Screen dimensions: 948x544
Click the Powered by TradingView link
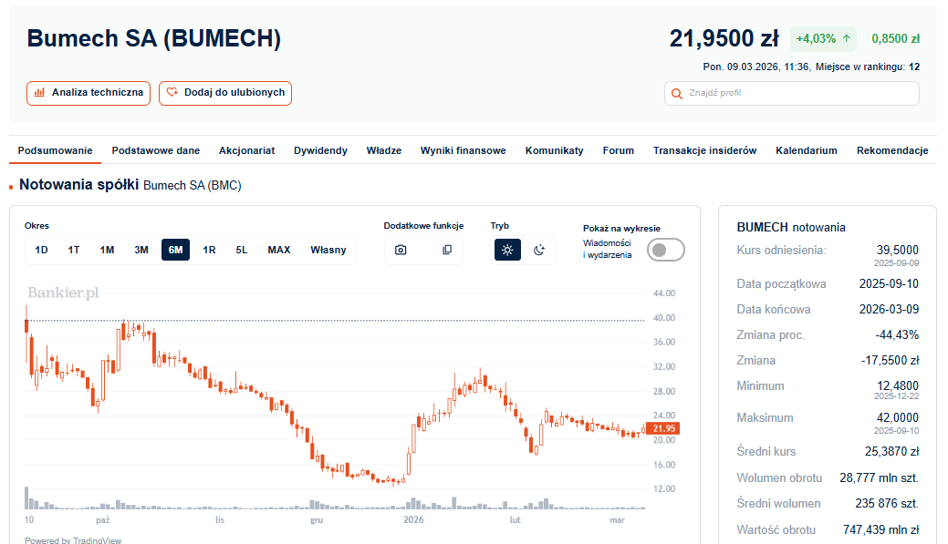[x=73, y=540]
